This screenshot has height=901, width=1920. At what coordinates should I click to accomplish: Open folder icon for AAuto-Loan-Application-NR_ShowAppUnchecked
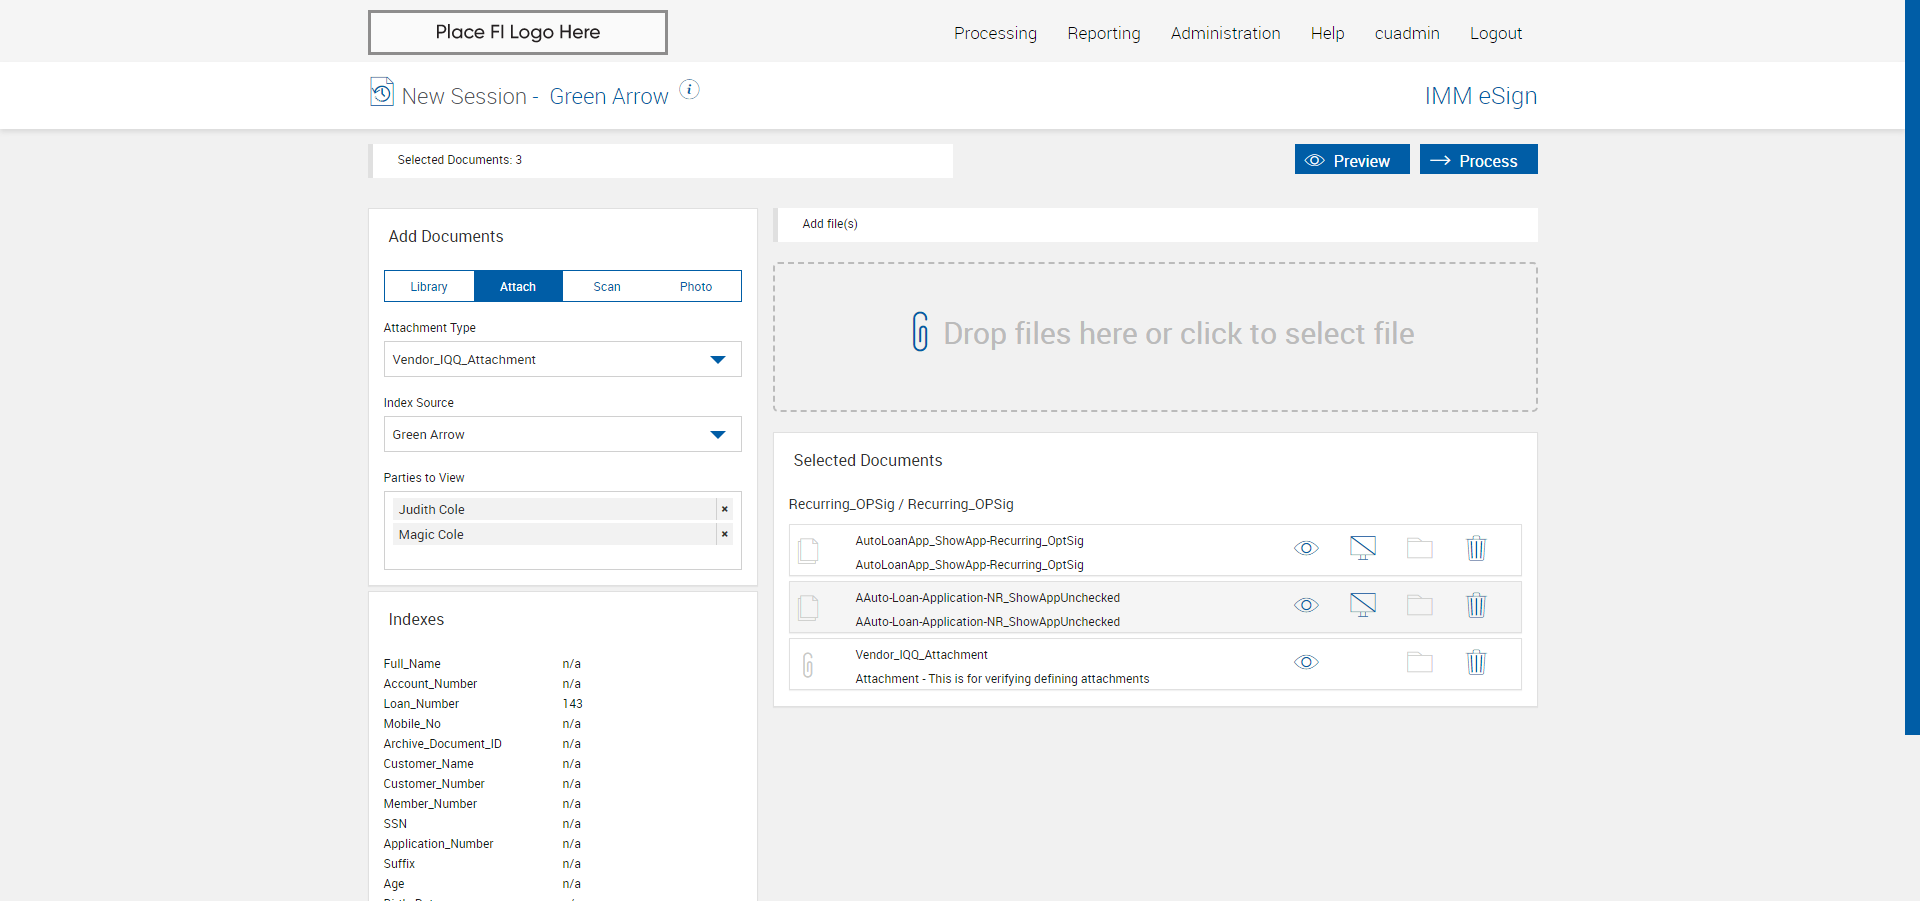(x=1419, y=605)
